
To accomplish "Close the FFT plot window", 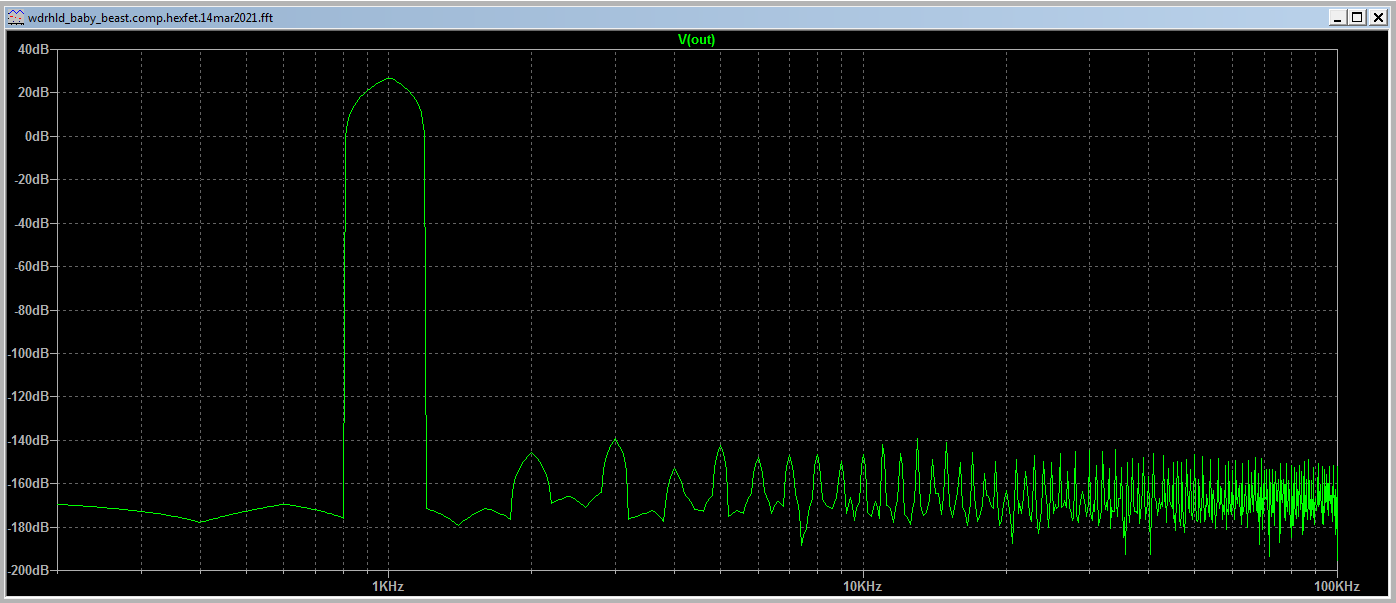I will tap(1377, 17).
